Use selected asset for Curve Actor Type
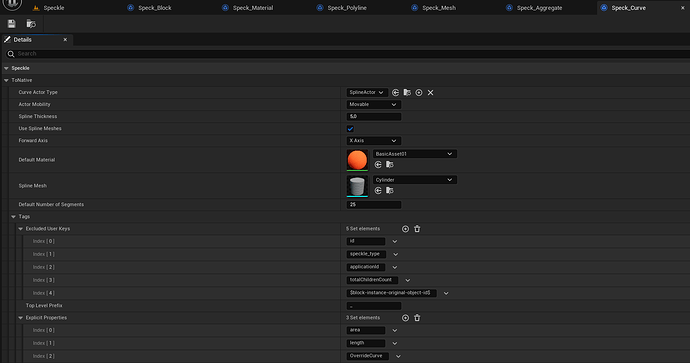690x363 pixels. click(395, 92)
